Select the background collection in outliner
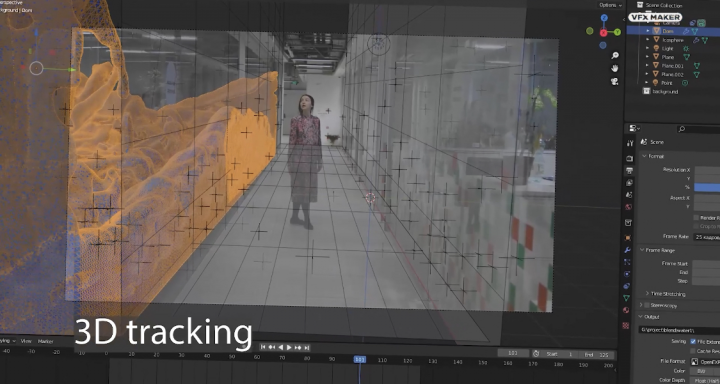 (x=665, y=91)
